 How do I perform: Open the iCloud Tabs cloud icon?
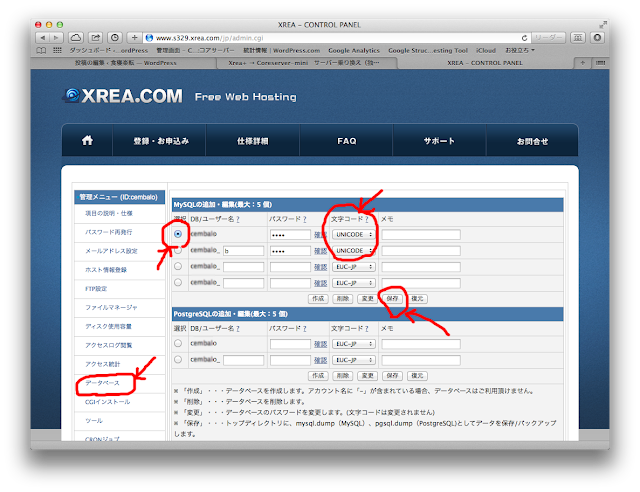[76, 38]
